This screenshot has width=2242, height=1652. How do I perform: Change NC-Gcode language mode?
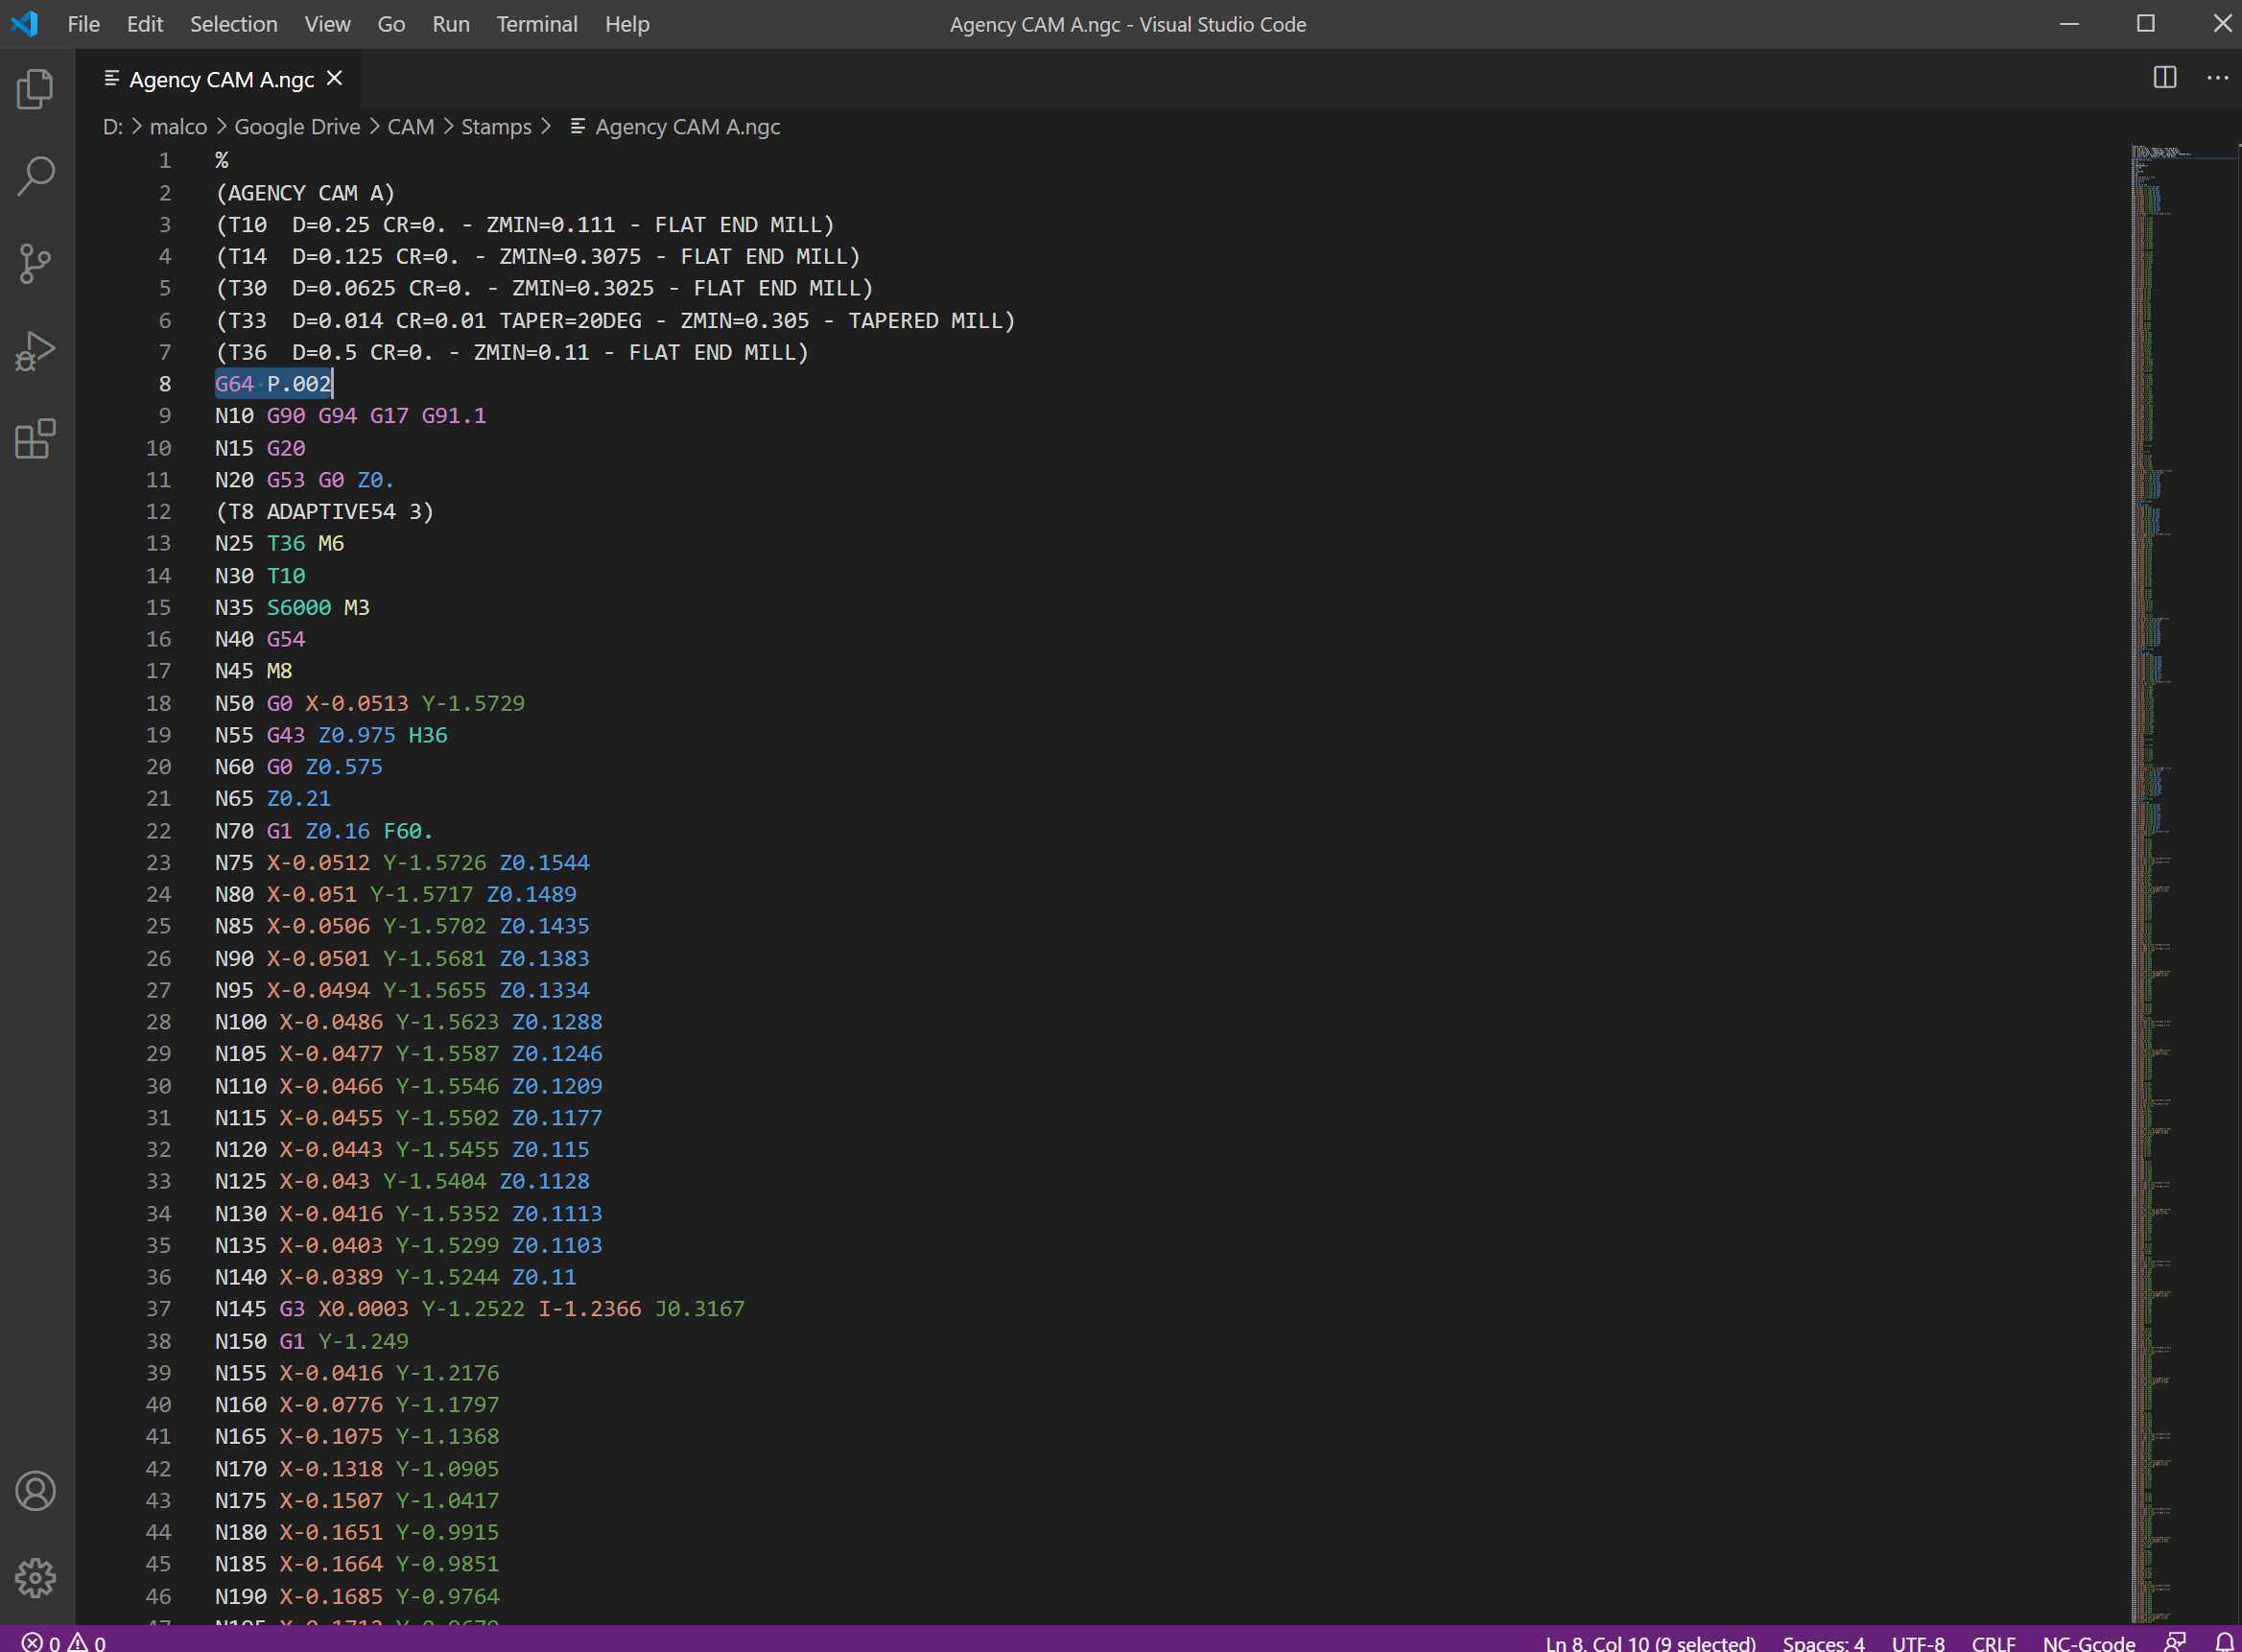tap(2088, 1642)
